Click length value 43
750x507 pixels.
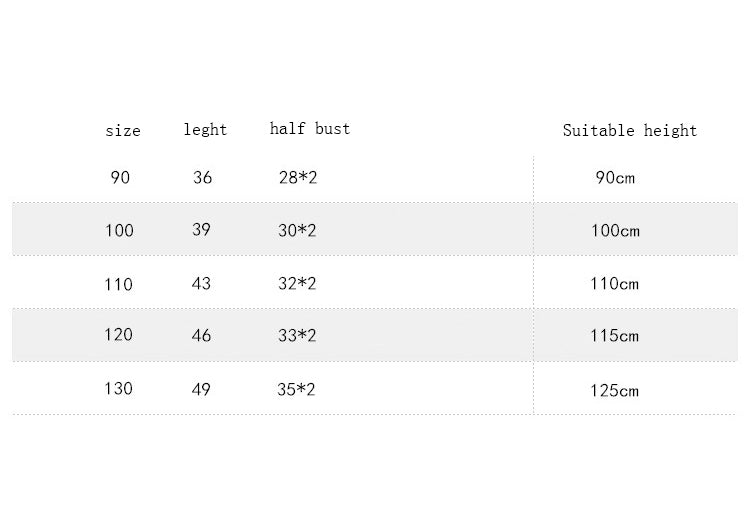tap(201, 283)
